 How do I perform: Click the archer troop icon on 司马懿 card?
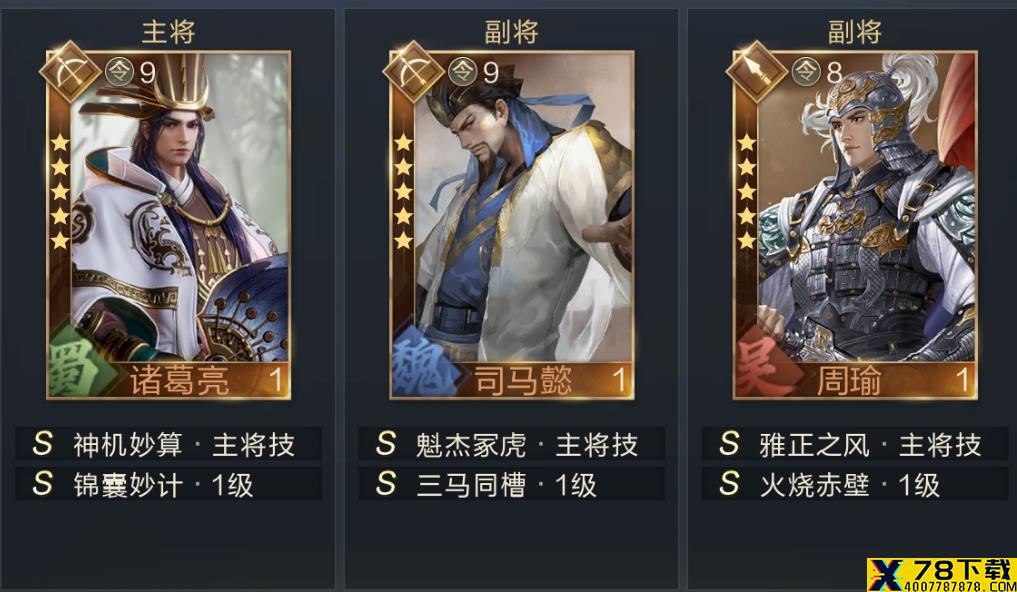click(x=413, y=71)
